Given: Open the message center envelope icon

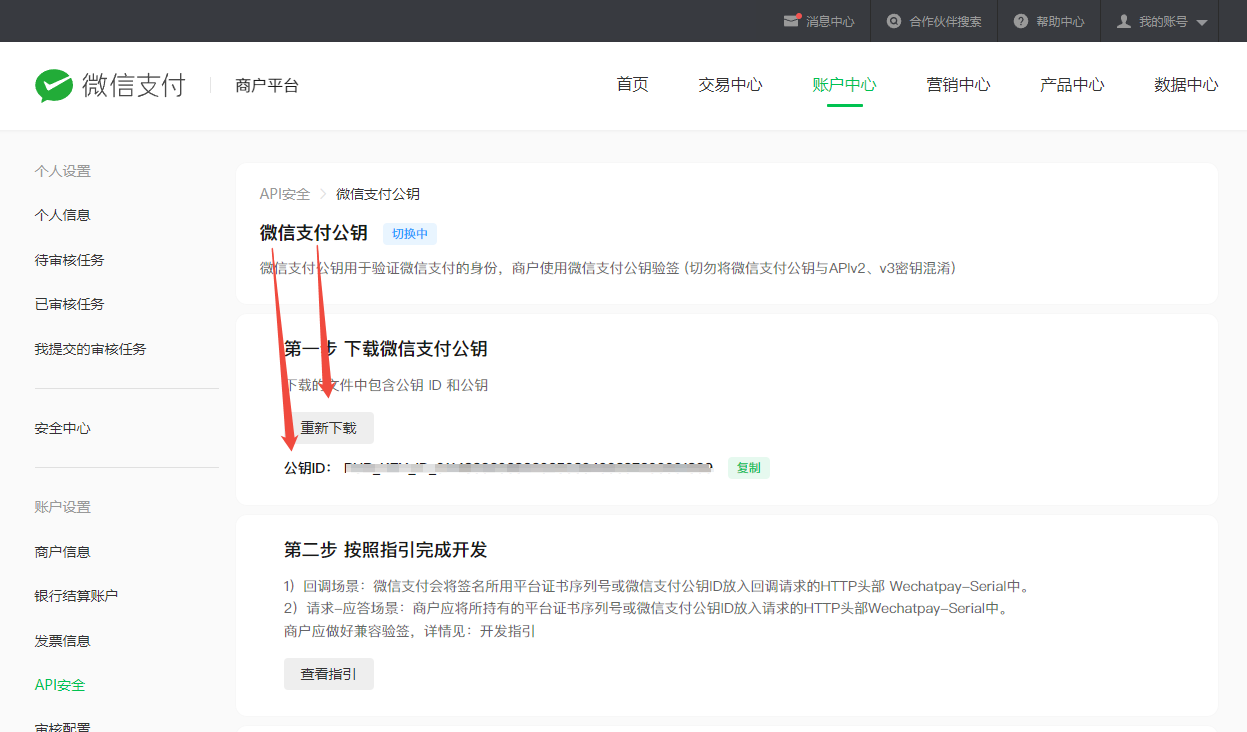Looking at the screenshot, I should (x=792, y=21).
